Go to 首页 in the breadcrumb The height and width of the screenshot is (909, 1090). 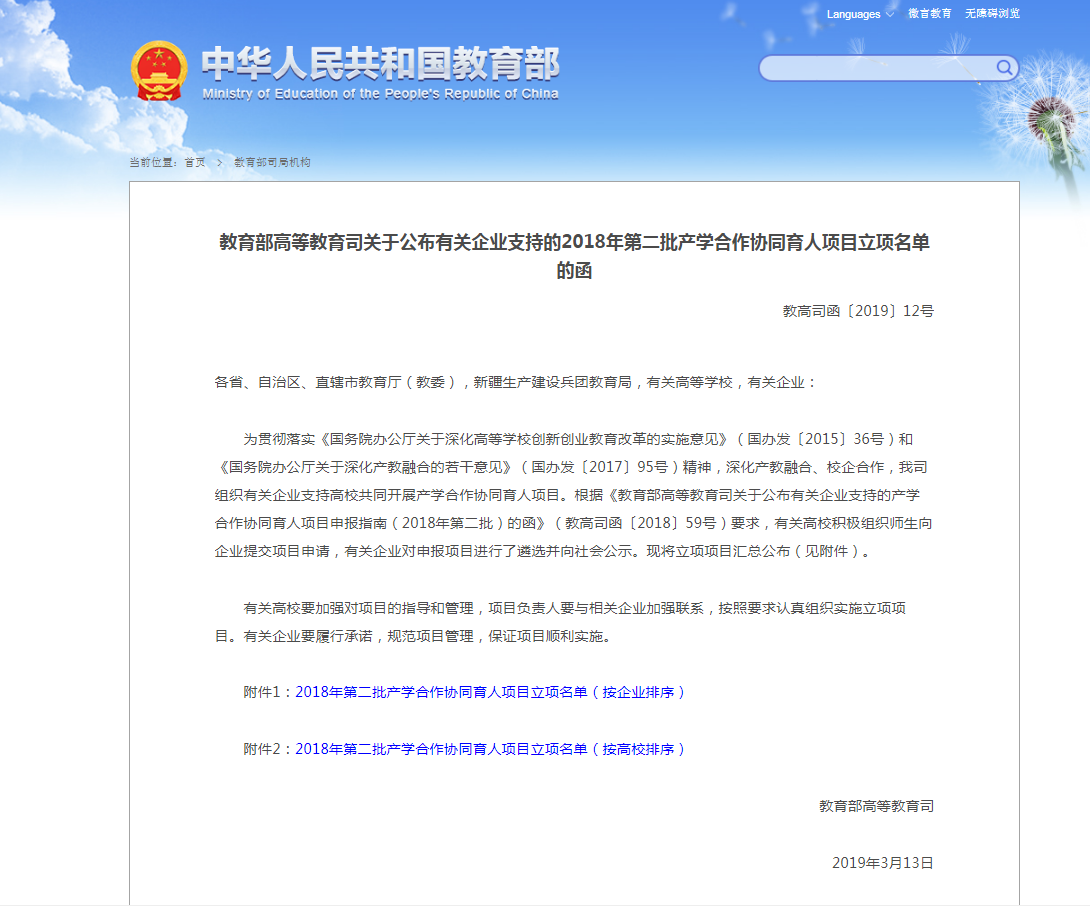click(x=195, y=162)
